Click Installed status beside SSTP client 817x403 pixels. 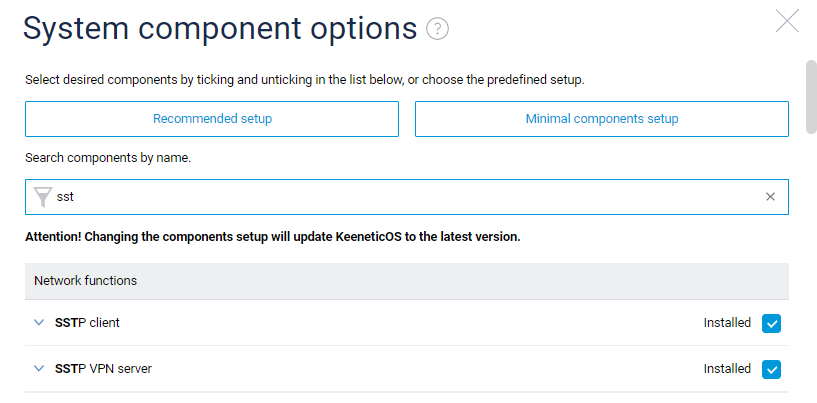(727, 323)
